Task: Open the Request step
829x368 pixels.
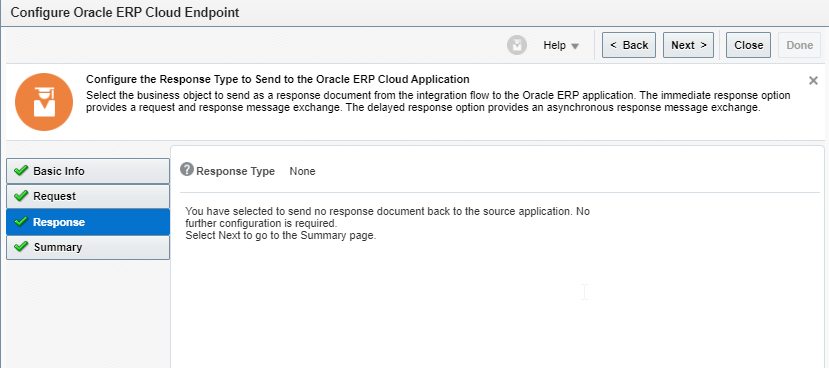Action: point(88,196)
